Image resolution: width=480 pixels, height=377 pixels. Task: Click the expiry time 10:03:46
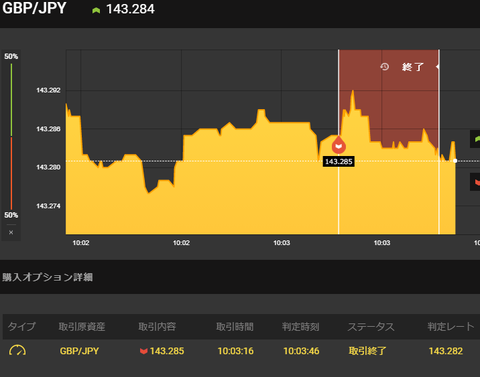pyautogui.click(x=301, y=351)
